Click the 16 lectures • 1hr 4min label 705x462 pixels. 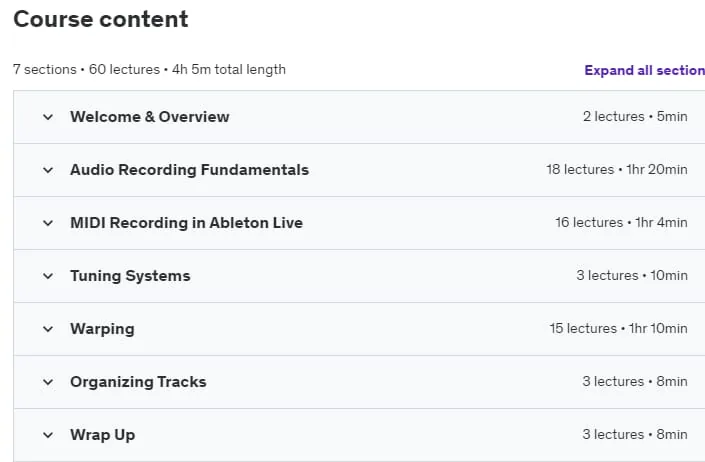(621, 222)
